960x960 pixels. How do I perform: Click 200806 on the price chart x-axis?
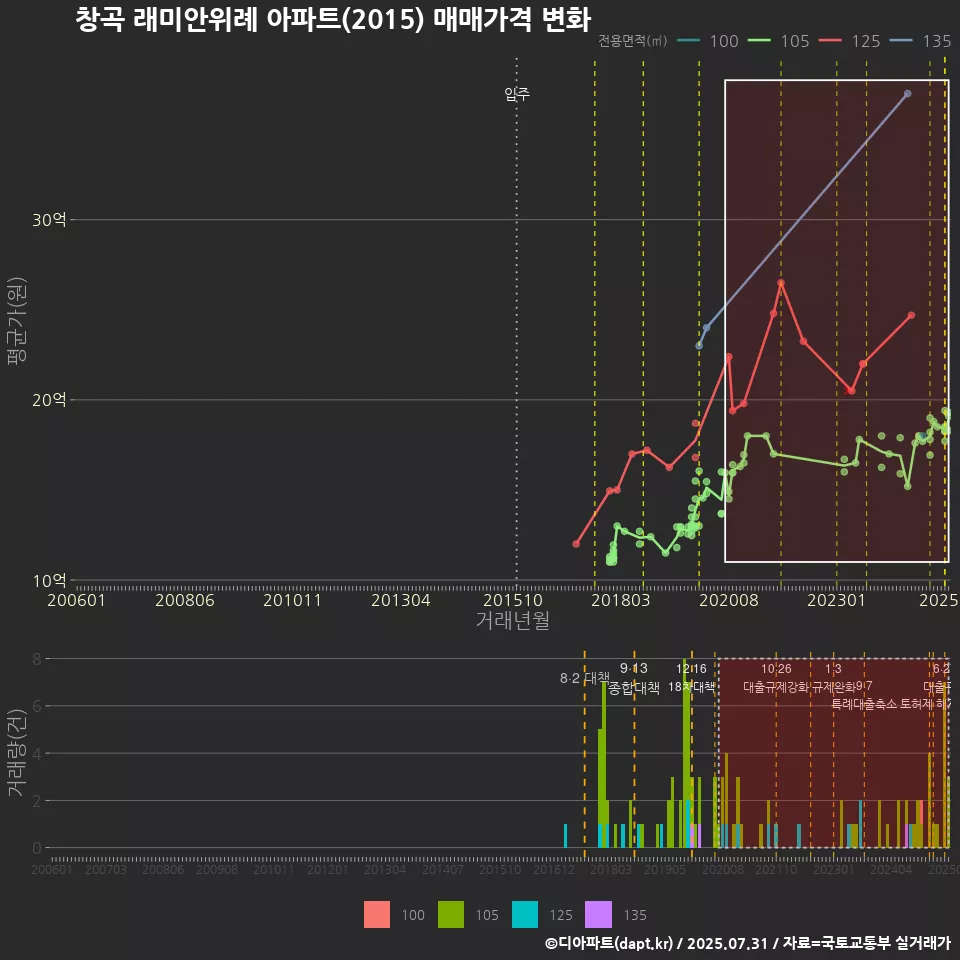tap(185, 600)
